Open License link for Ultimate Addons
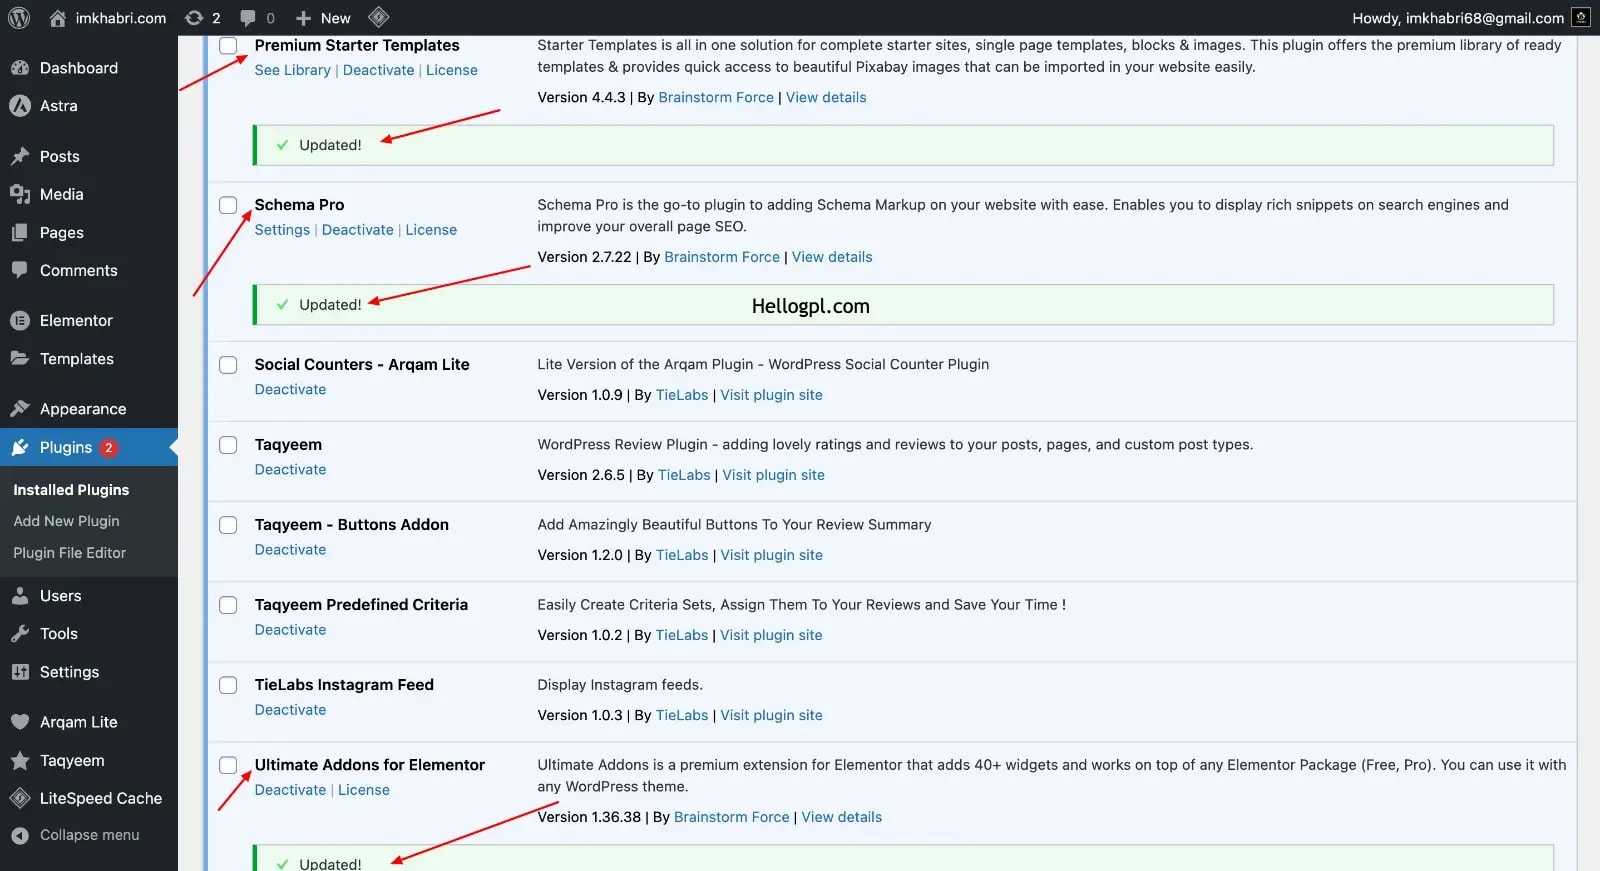 click(x=364, y=790)
